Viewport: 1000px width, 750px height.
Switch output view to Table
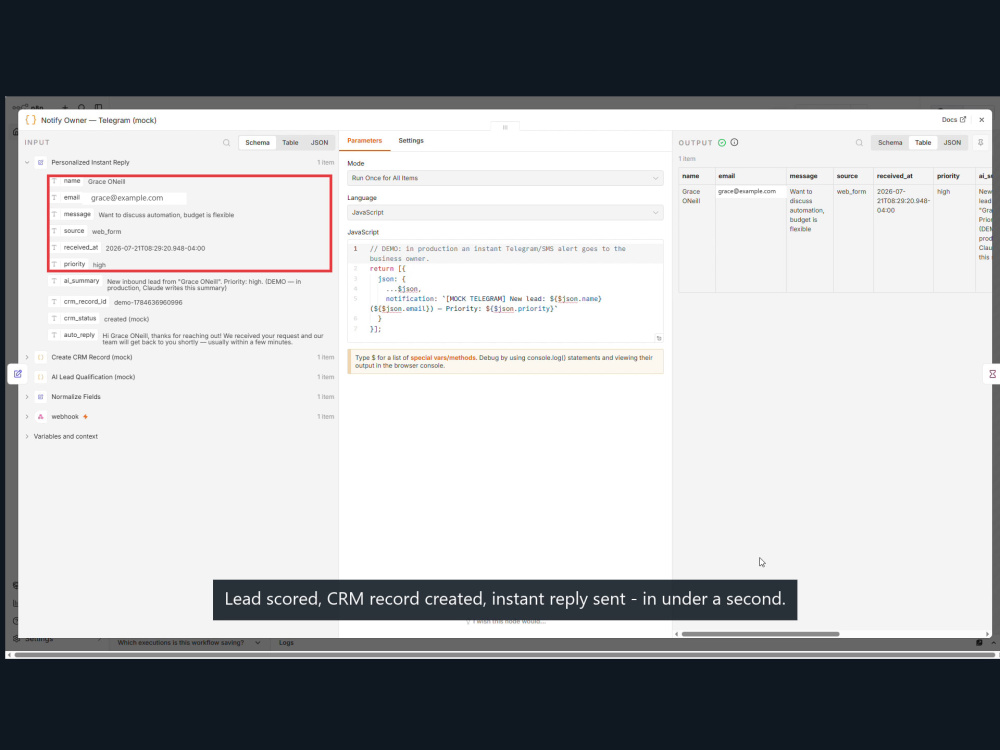[923, 143]
